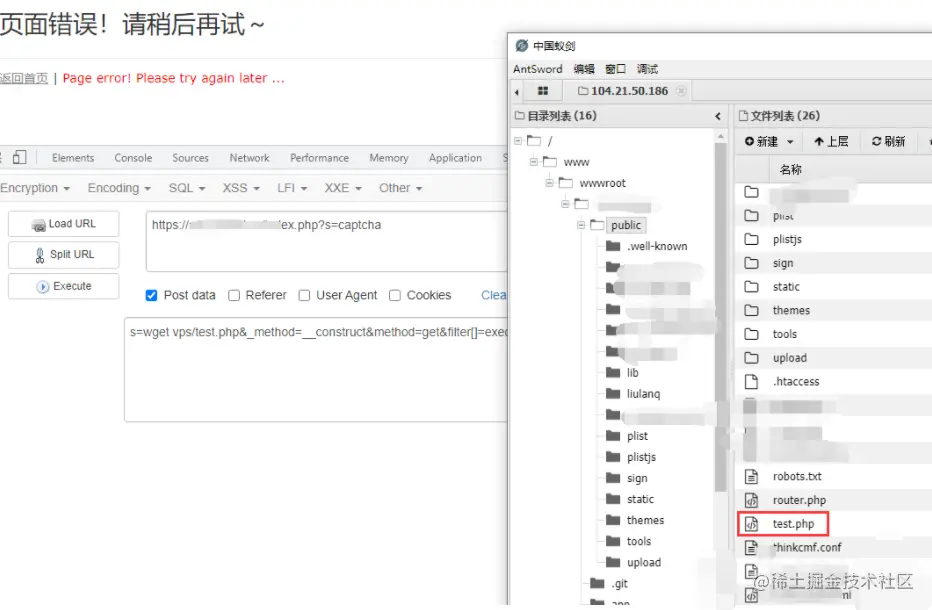Enable the Cookies checkbox
The image size is (932, 610).
(395, 295)
